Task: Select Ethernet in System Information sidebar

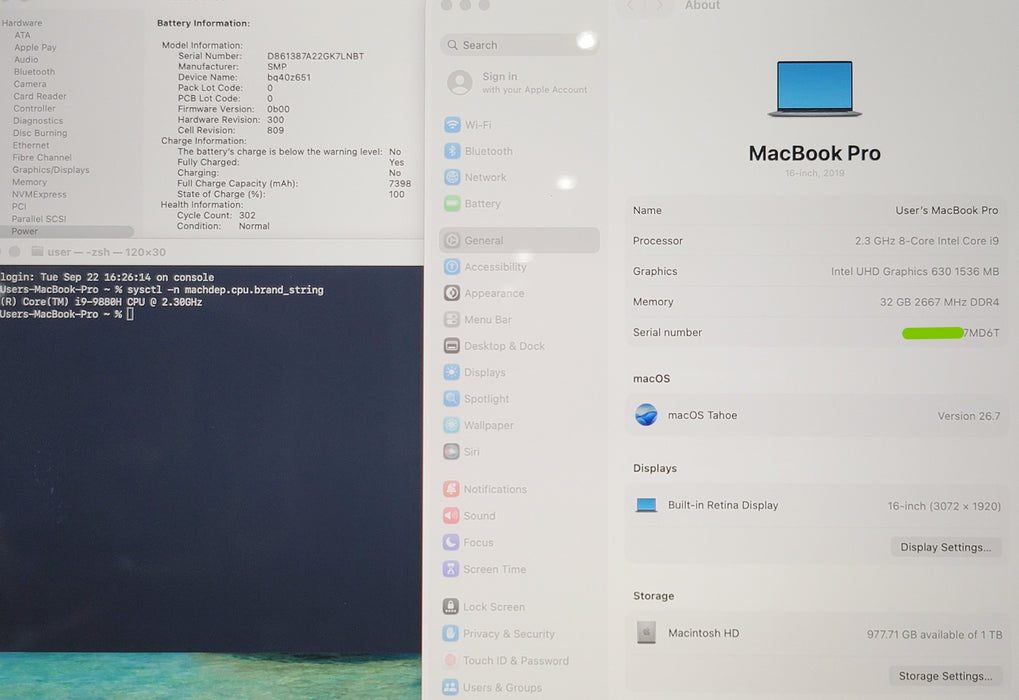Action: (x=31, y=145)
